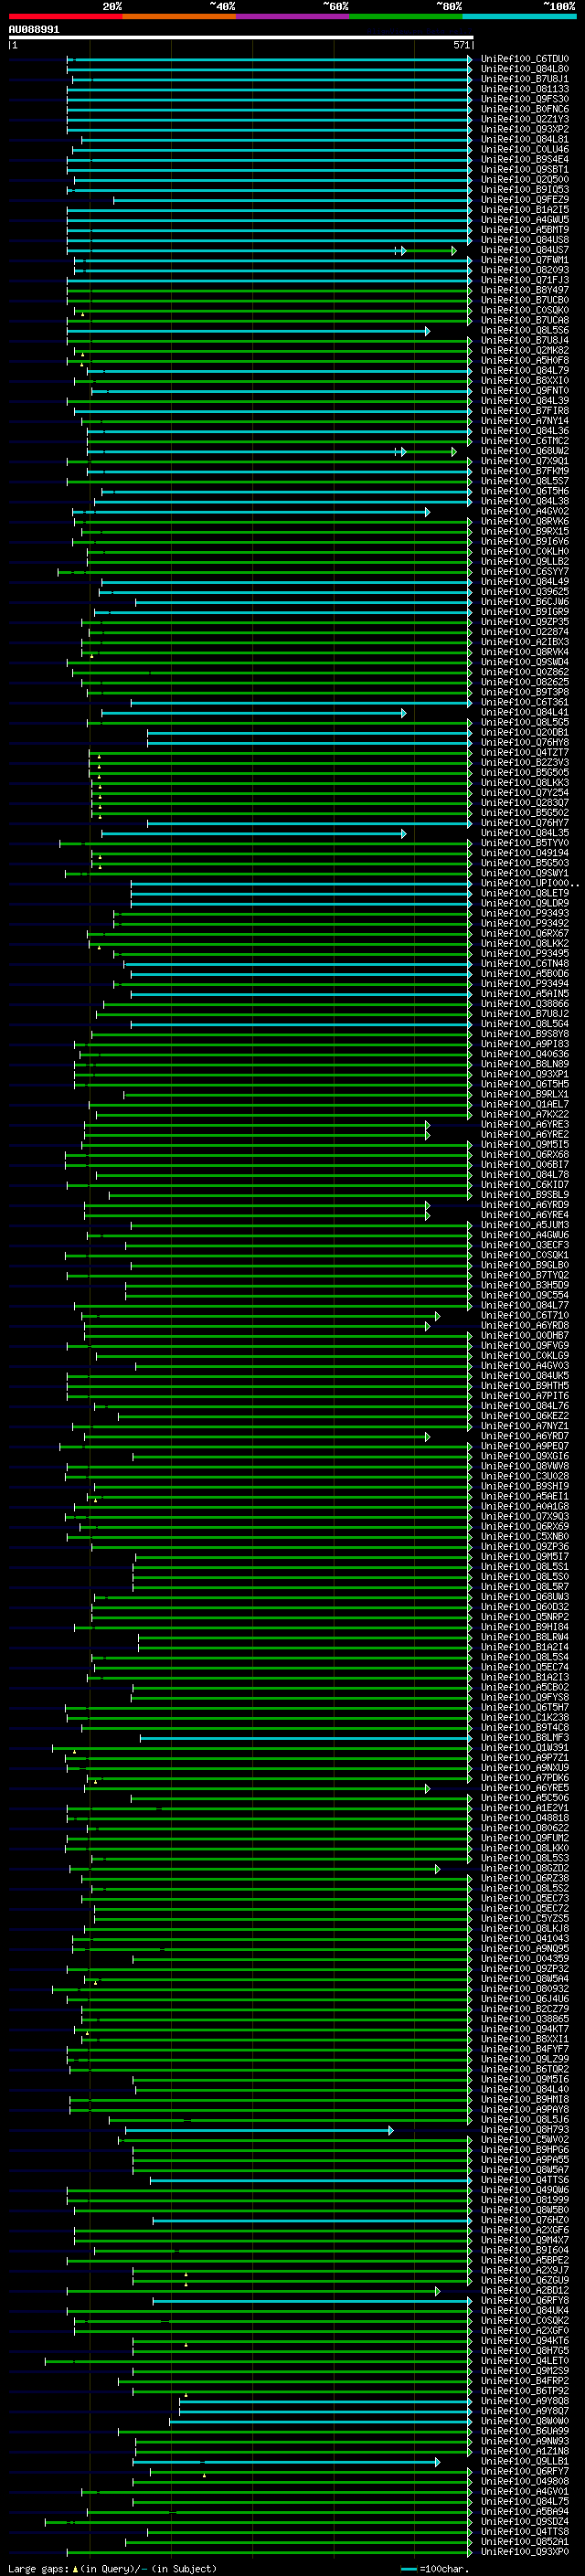585x2576 pixels.
Task: Select the UniRef100_C6T361 label
Action: tap(524, 702)
